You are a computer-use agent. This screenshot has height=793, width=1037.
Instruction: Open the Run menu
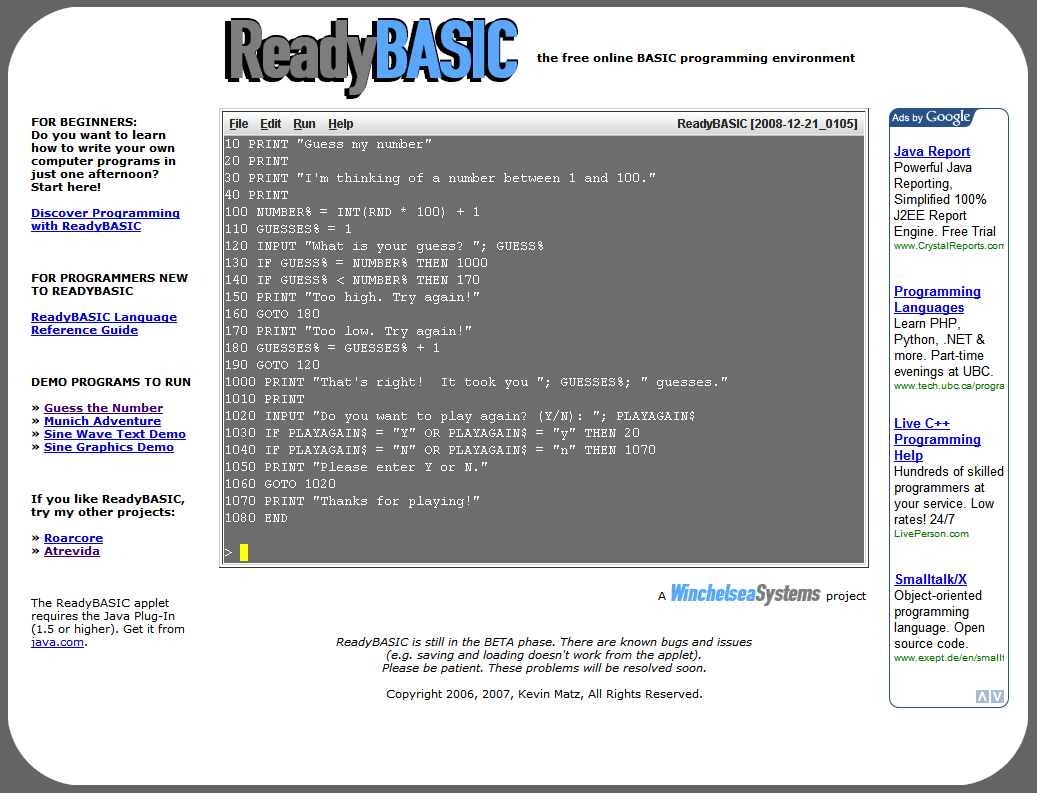[304, 124]
